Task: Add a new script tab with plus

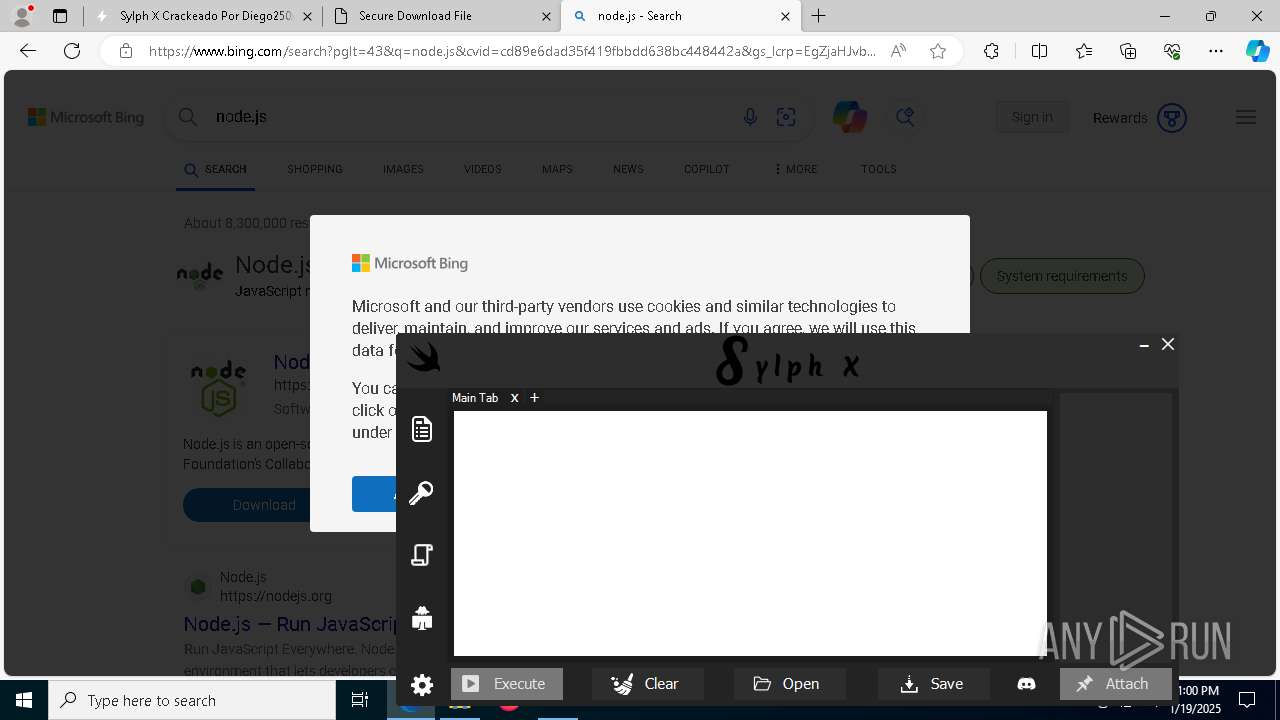Action: tap(535, 398)
